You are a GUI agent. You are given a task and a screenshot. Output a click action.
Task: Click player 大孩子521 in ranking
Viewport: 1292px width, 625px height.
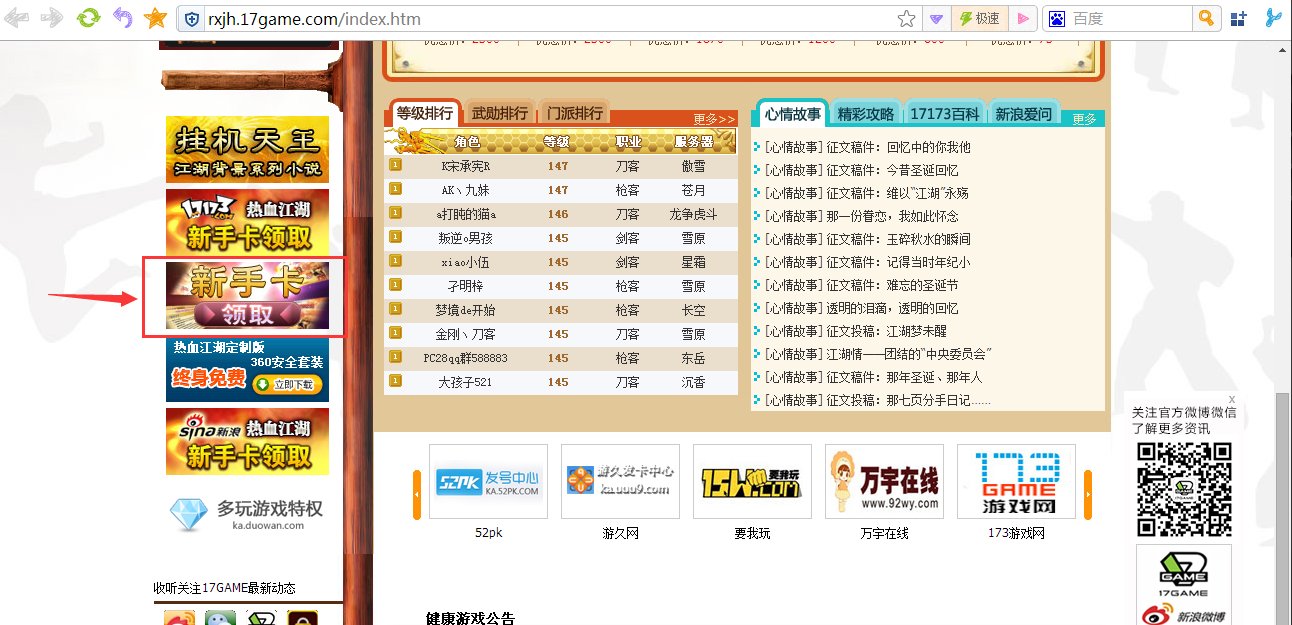[x=465, y=382]
